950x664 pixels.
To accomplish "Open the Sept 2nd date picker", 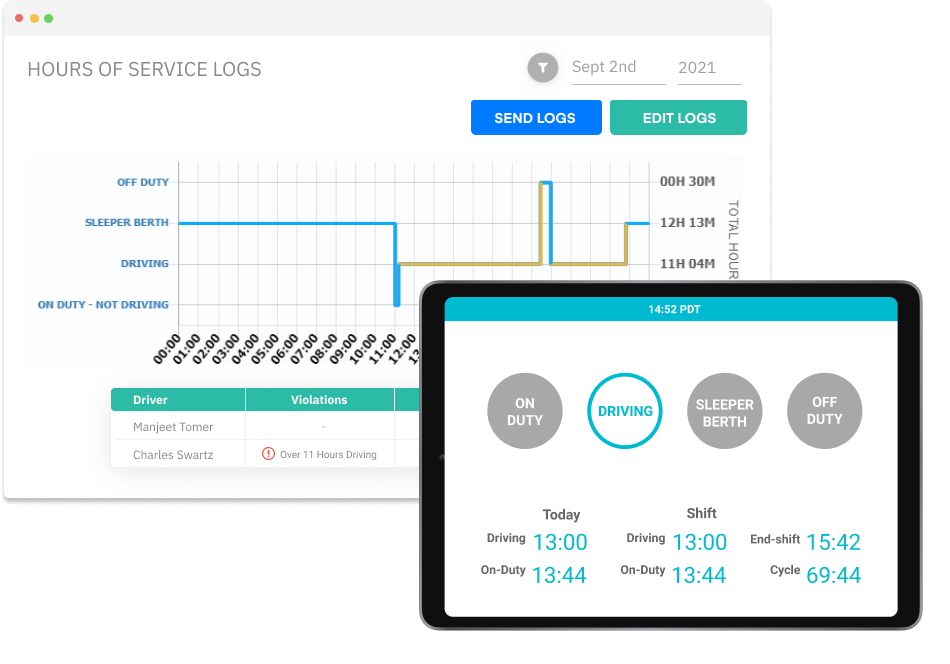I will click(x=617, y=68).
